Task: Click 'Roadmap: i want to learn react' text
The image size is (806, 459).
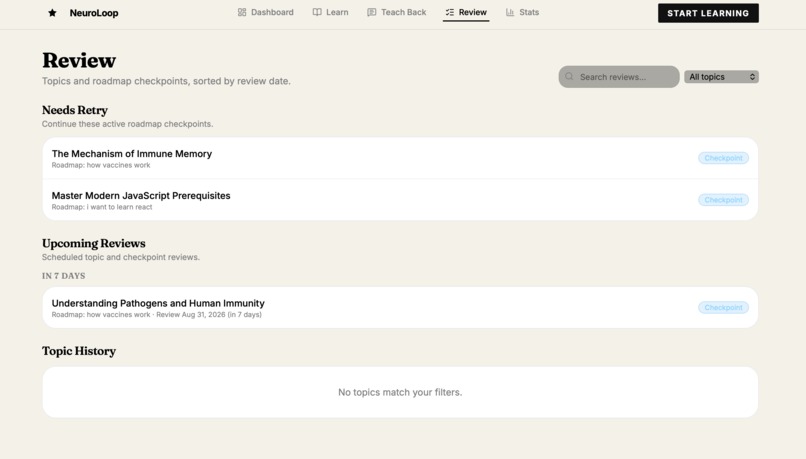Action: click(102, 207)
